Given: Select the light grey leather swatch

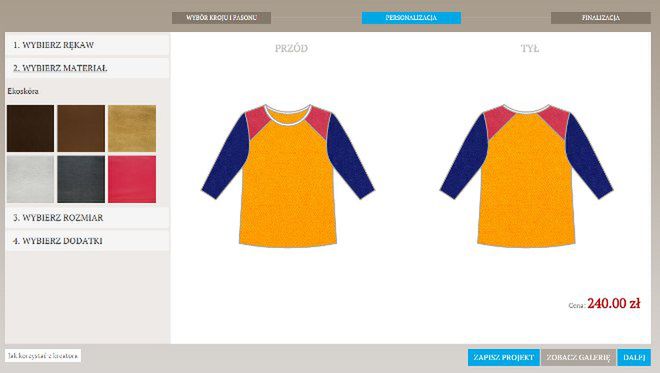Looking at the screenshot, I should click(30, 179).
